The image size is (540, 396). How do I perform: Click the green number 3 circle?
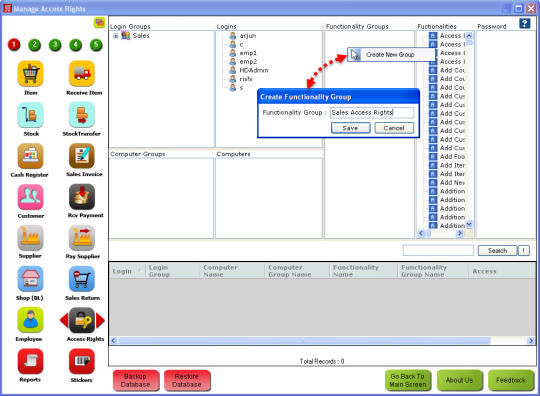tap(55, 45)
